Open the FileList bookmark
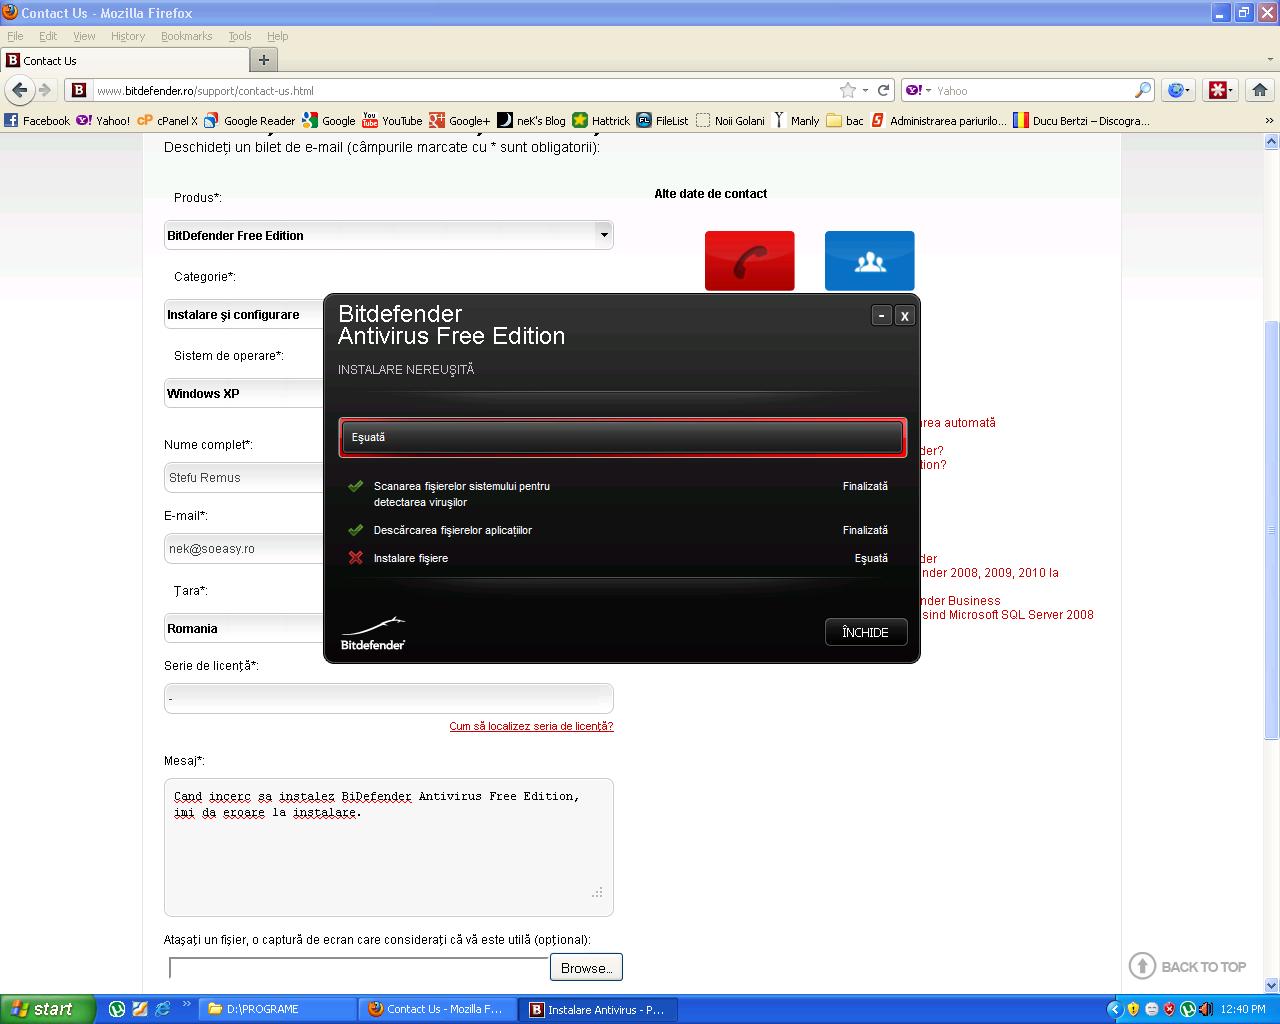This screenshot has width=1280, height=1024. point(662,120)
